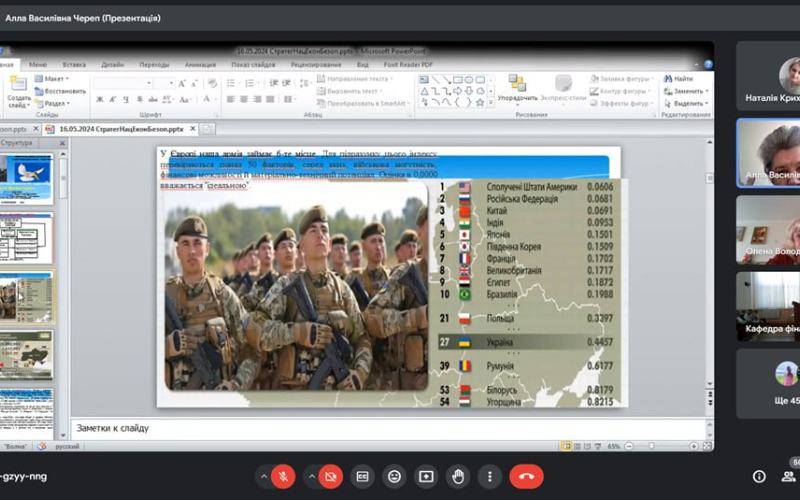Screen dimensions: 800x500
Task: Open Выровнять текст dropdown
Action: coord(349,91)
